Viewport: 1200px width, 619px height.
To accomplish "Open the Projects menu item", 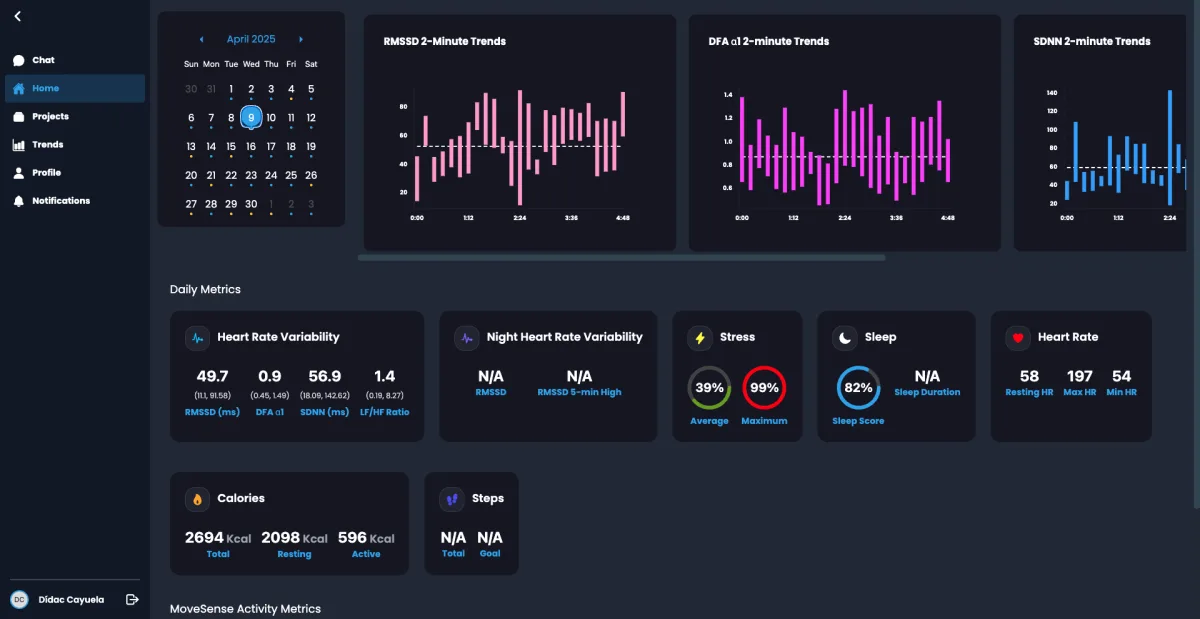I will tap(75, 116).
